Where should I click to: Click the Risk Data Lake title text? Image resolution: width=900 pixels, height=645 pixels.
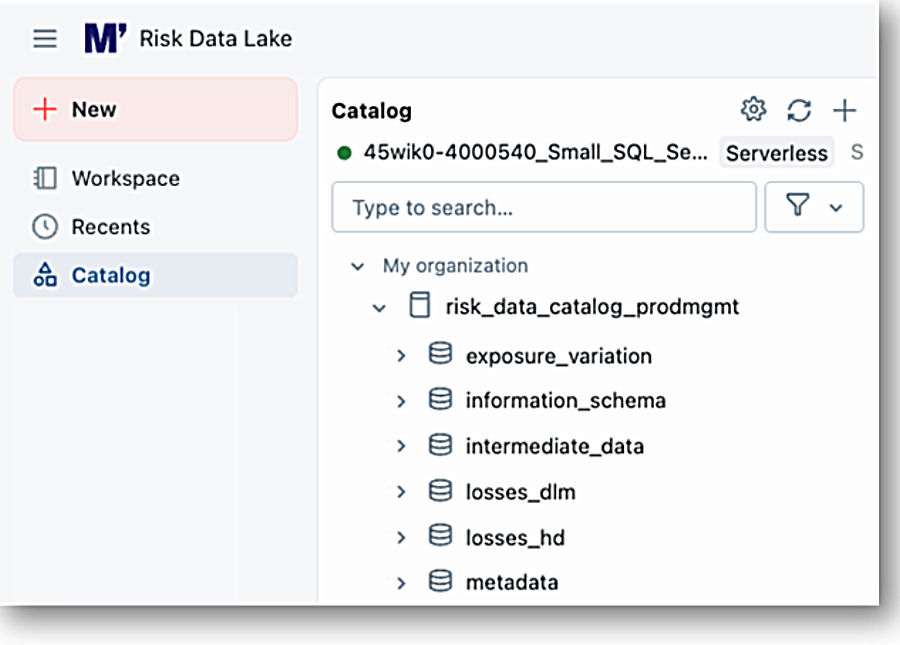click(216, 38)
